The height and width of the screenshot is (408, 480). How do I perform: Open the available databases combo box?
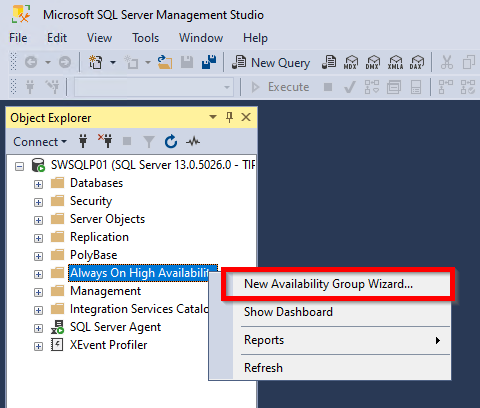click(x=154, y=87)
